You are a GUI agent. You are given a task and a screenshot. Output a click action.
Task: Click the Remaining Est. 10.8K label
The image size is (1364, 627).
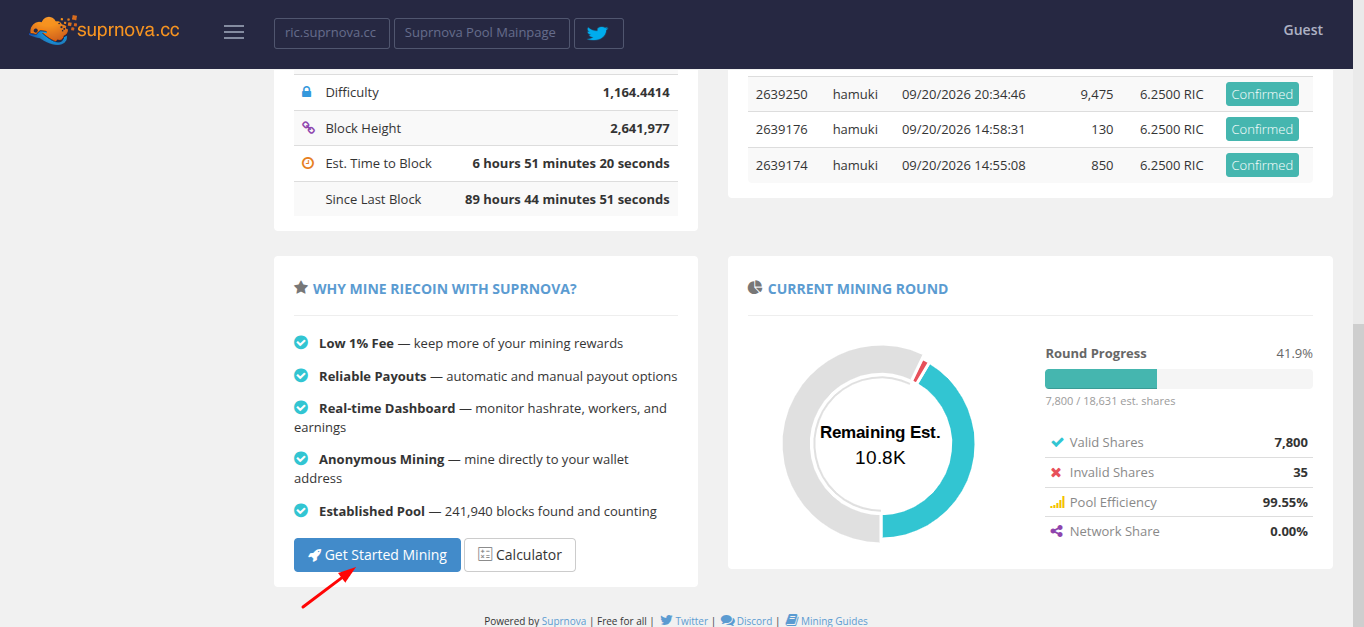click(x=880, y=445)
